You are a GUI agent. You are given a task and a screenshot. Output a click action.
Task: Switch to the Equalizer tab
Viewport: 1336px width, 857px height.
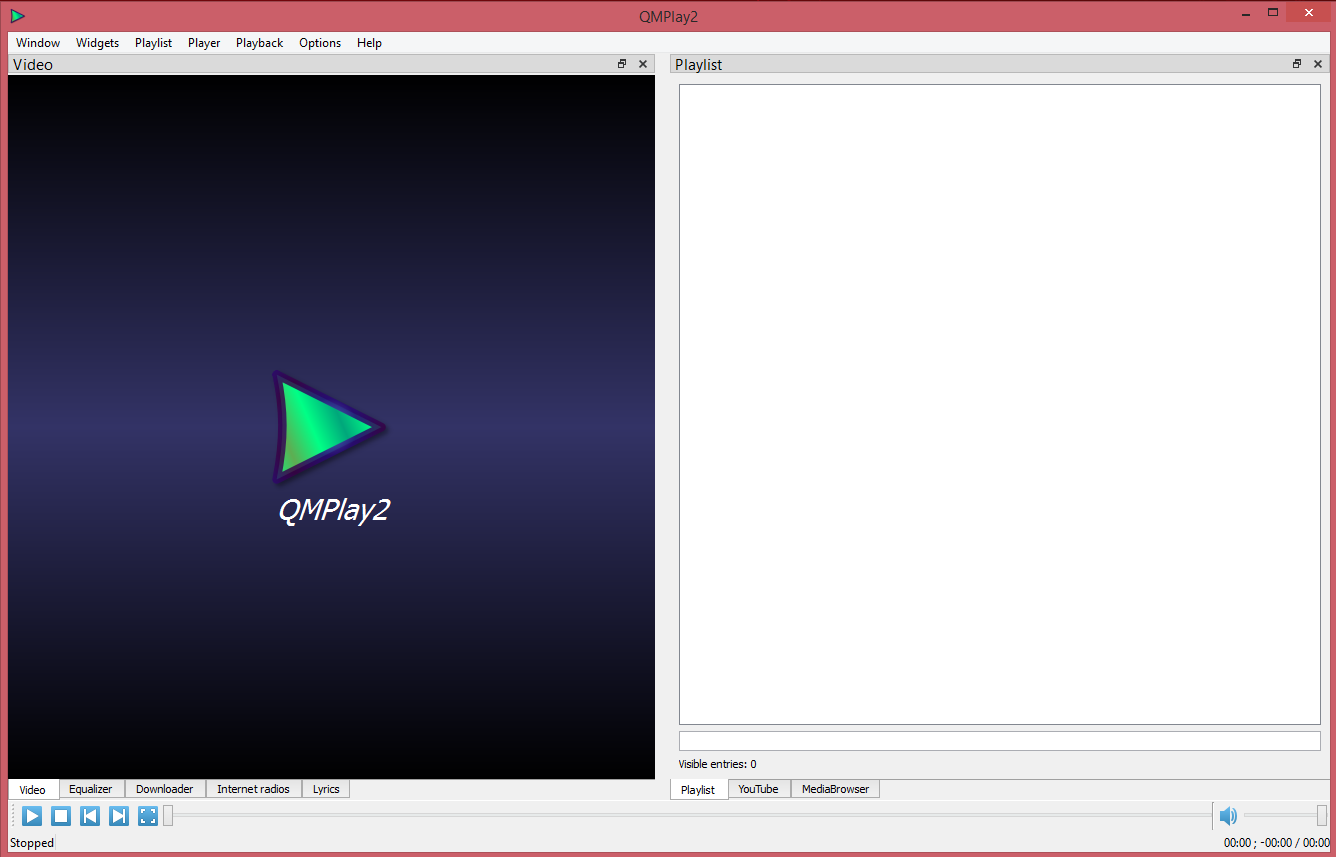coord(91,789)
